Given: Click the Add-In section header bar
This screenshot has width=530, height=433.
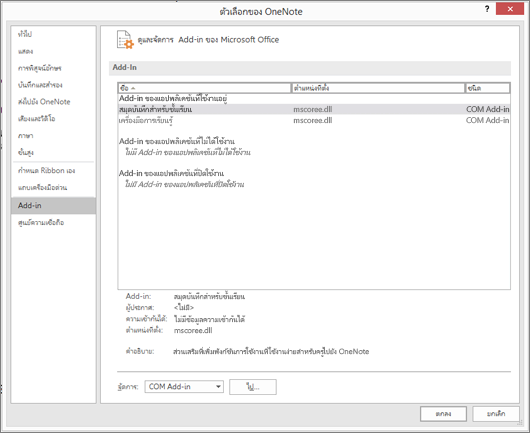Looking at the screenshot, I should [x=310, y=68].
